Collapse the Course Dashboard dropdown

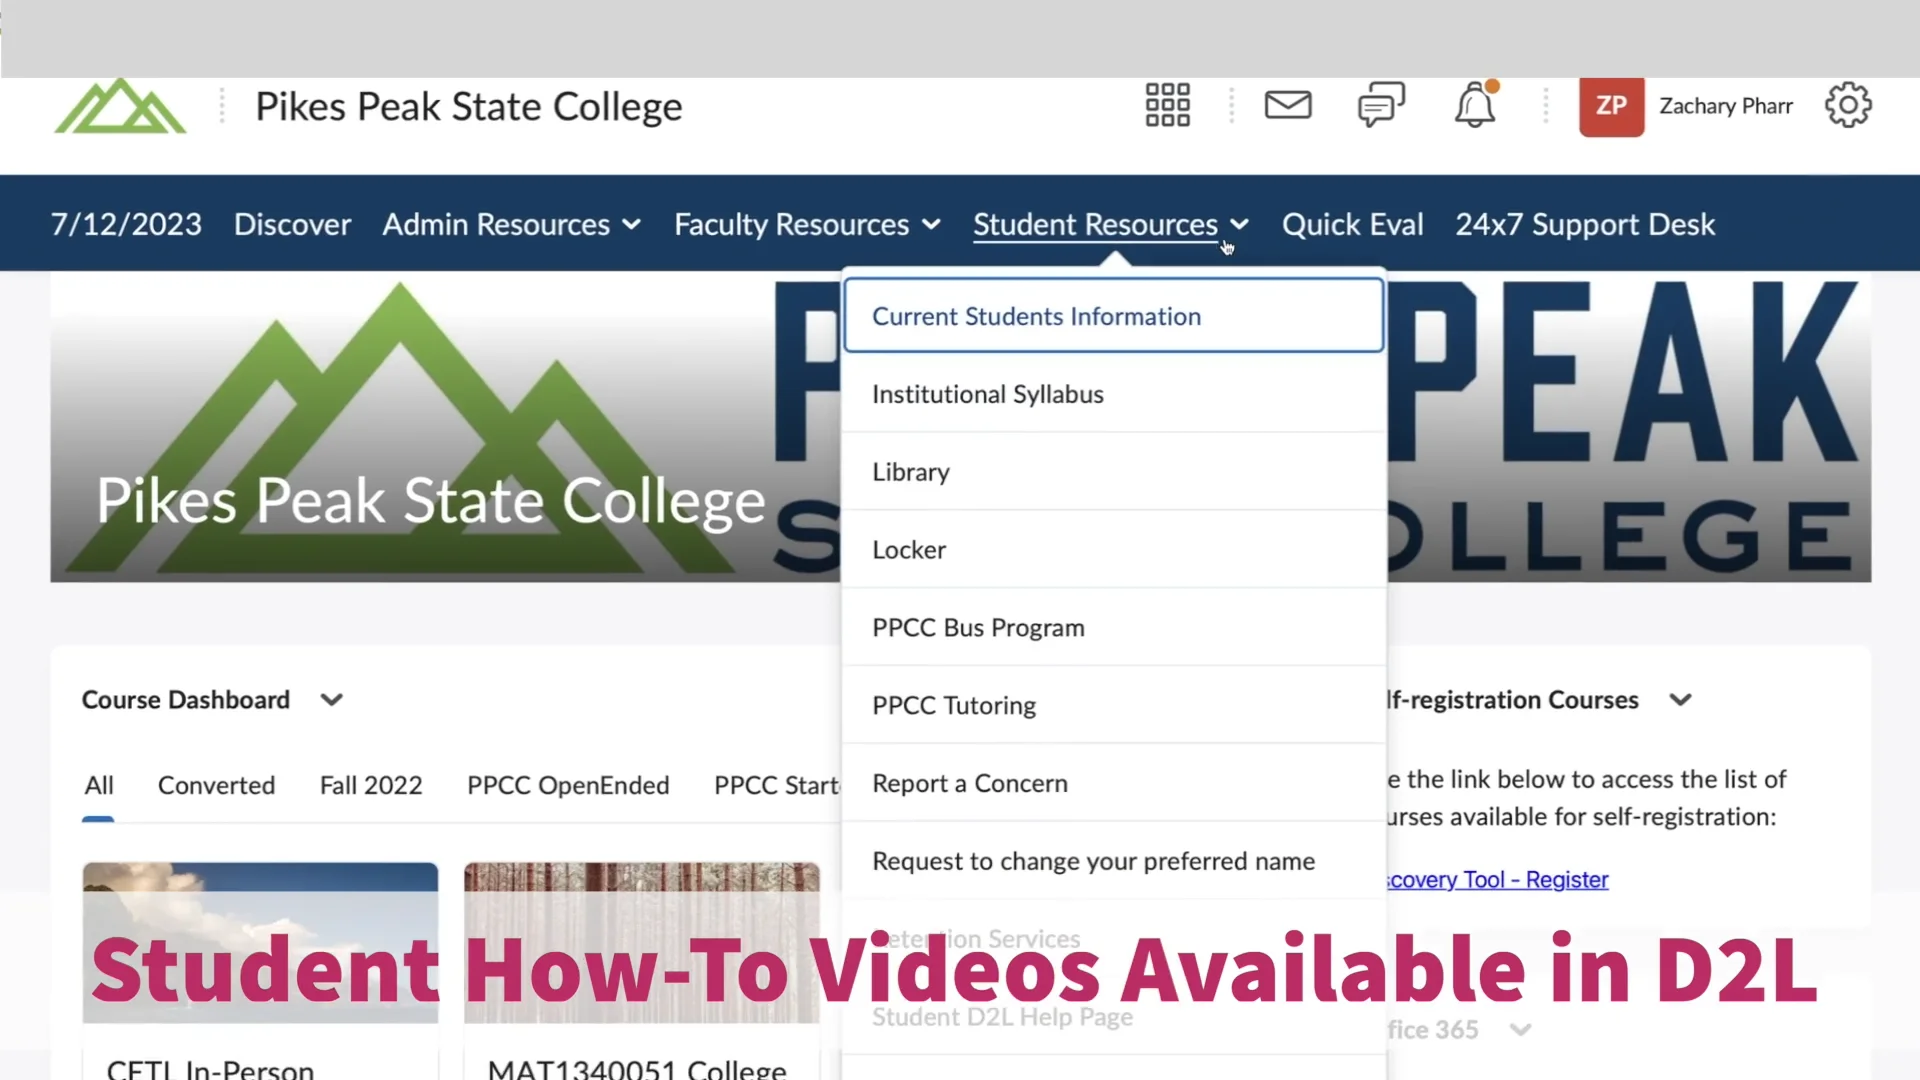click(x=331, y=699)
